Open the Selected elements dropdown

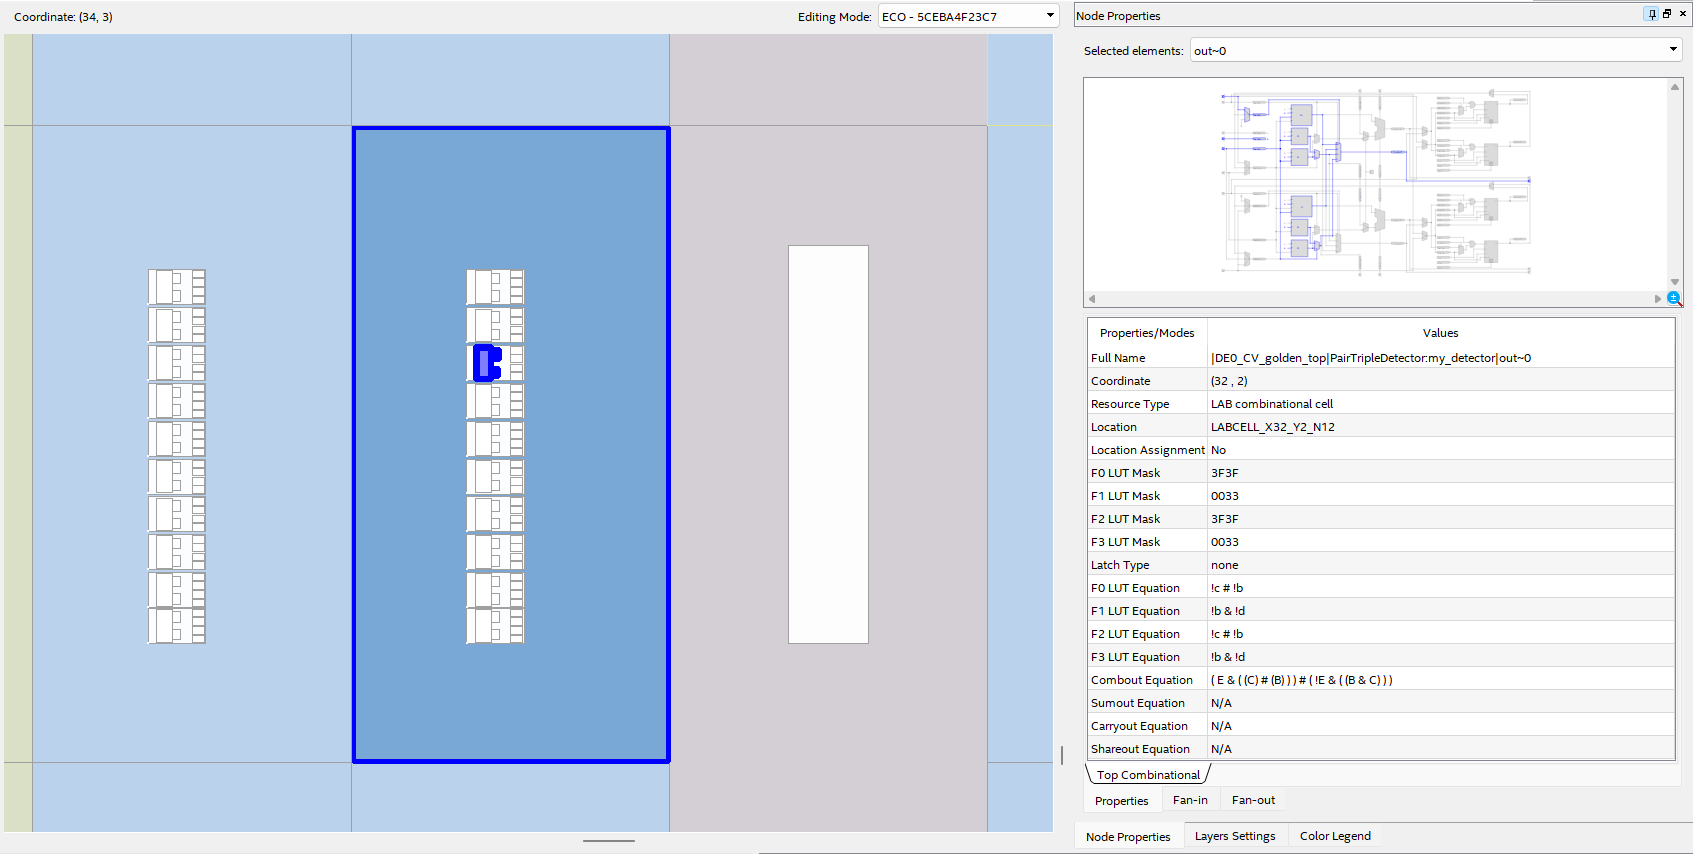(1435, 50)
